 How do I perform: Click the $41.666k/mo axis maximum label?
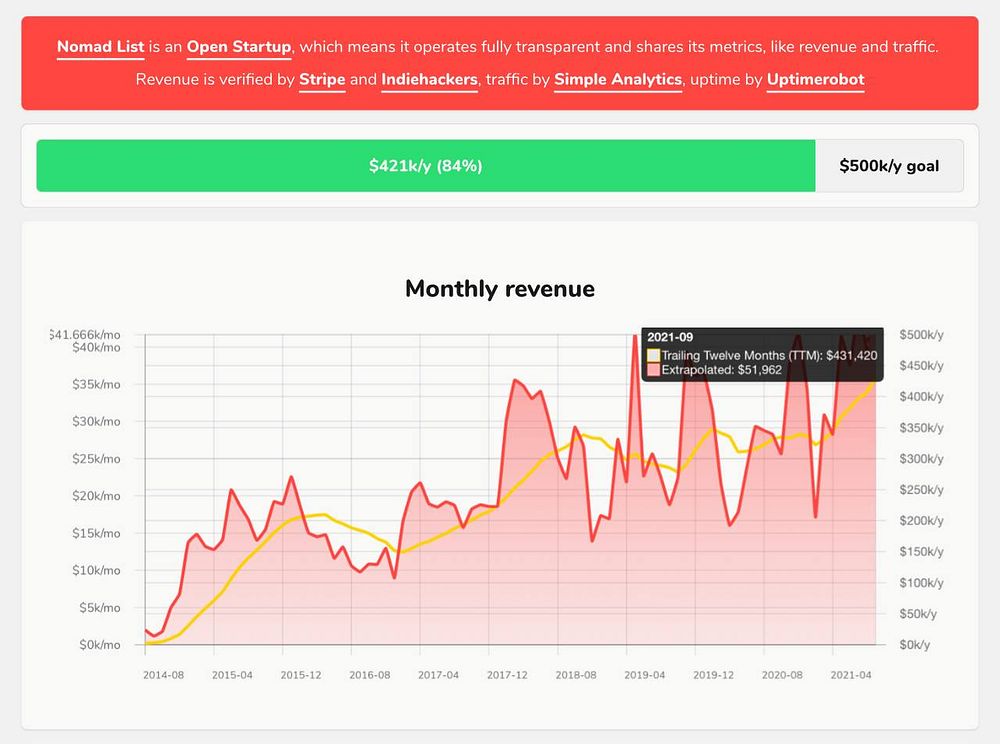click(x=85, y=335)
